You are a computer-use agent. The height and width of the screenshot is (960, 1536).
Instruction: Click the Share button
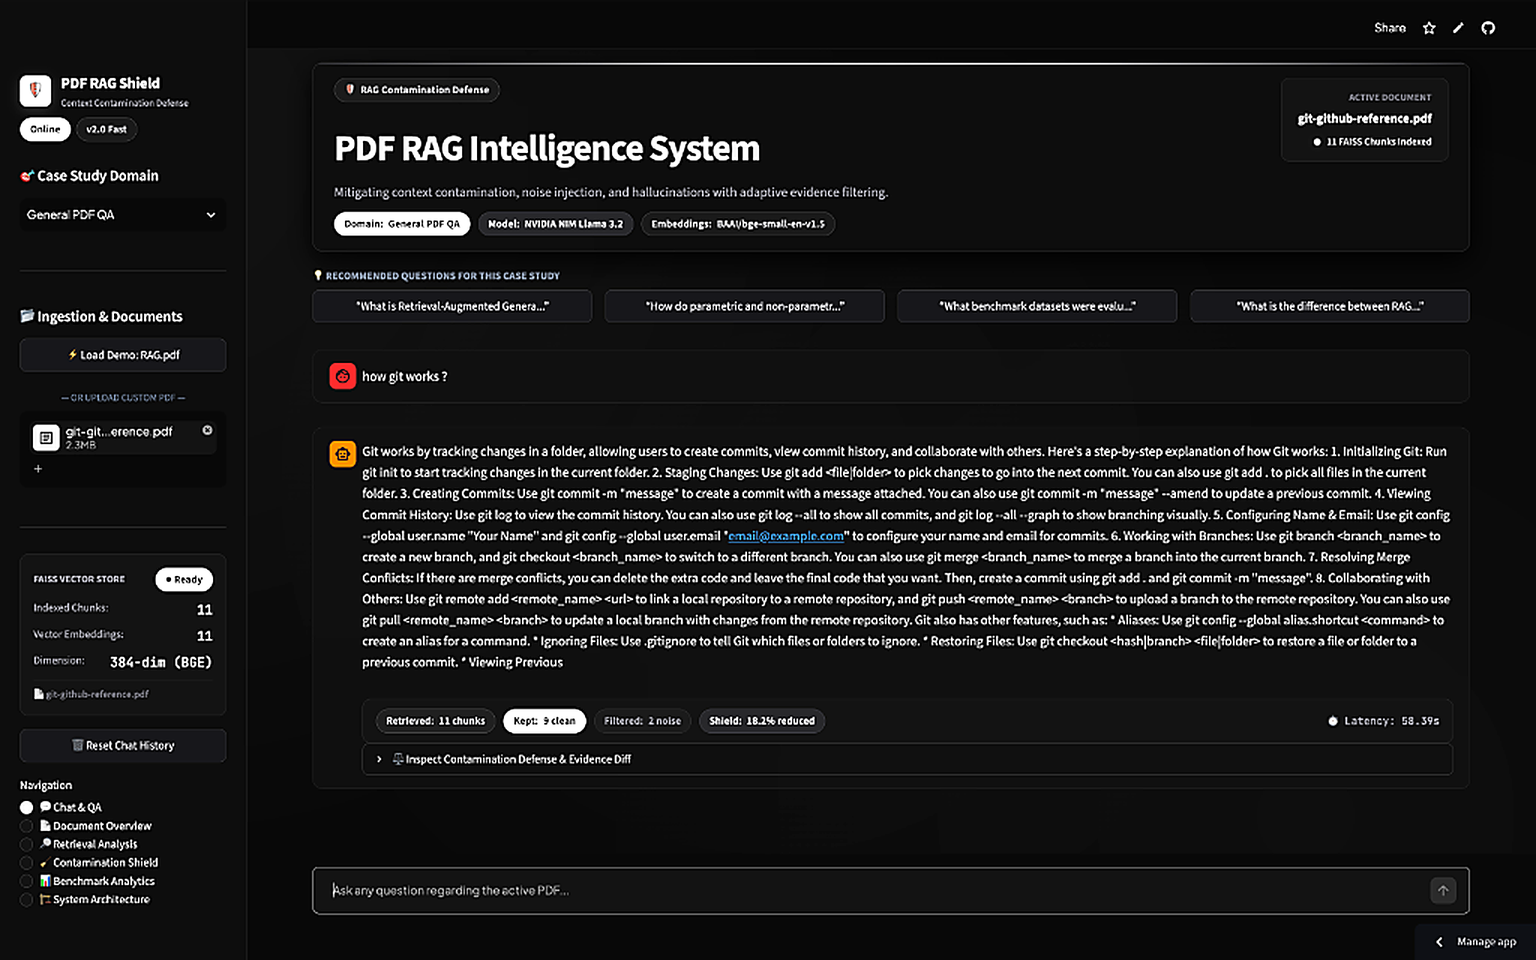tap(1390, 28)
